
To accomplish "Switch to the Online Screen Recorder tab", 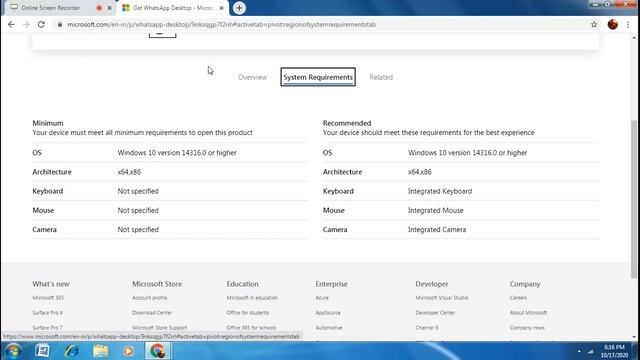I will [x=51, y=8].
